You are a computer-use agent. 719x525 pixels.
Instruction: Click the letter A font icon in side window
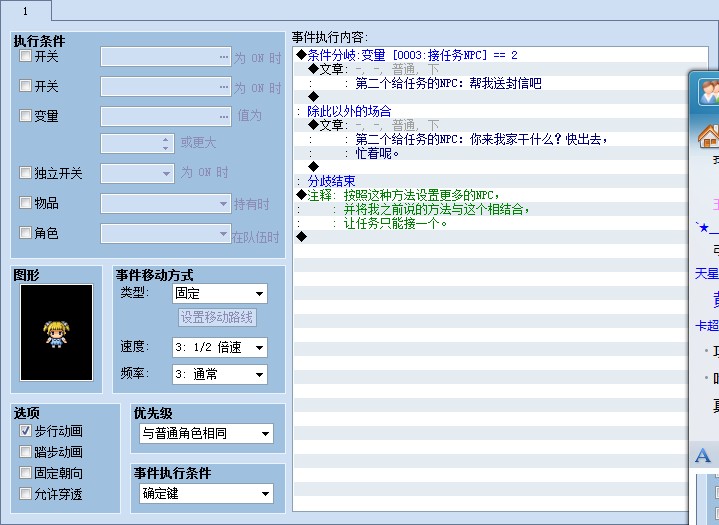[703, 456]
